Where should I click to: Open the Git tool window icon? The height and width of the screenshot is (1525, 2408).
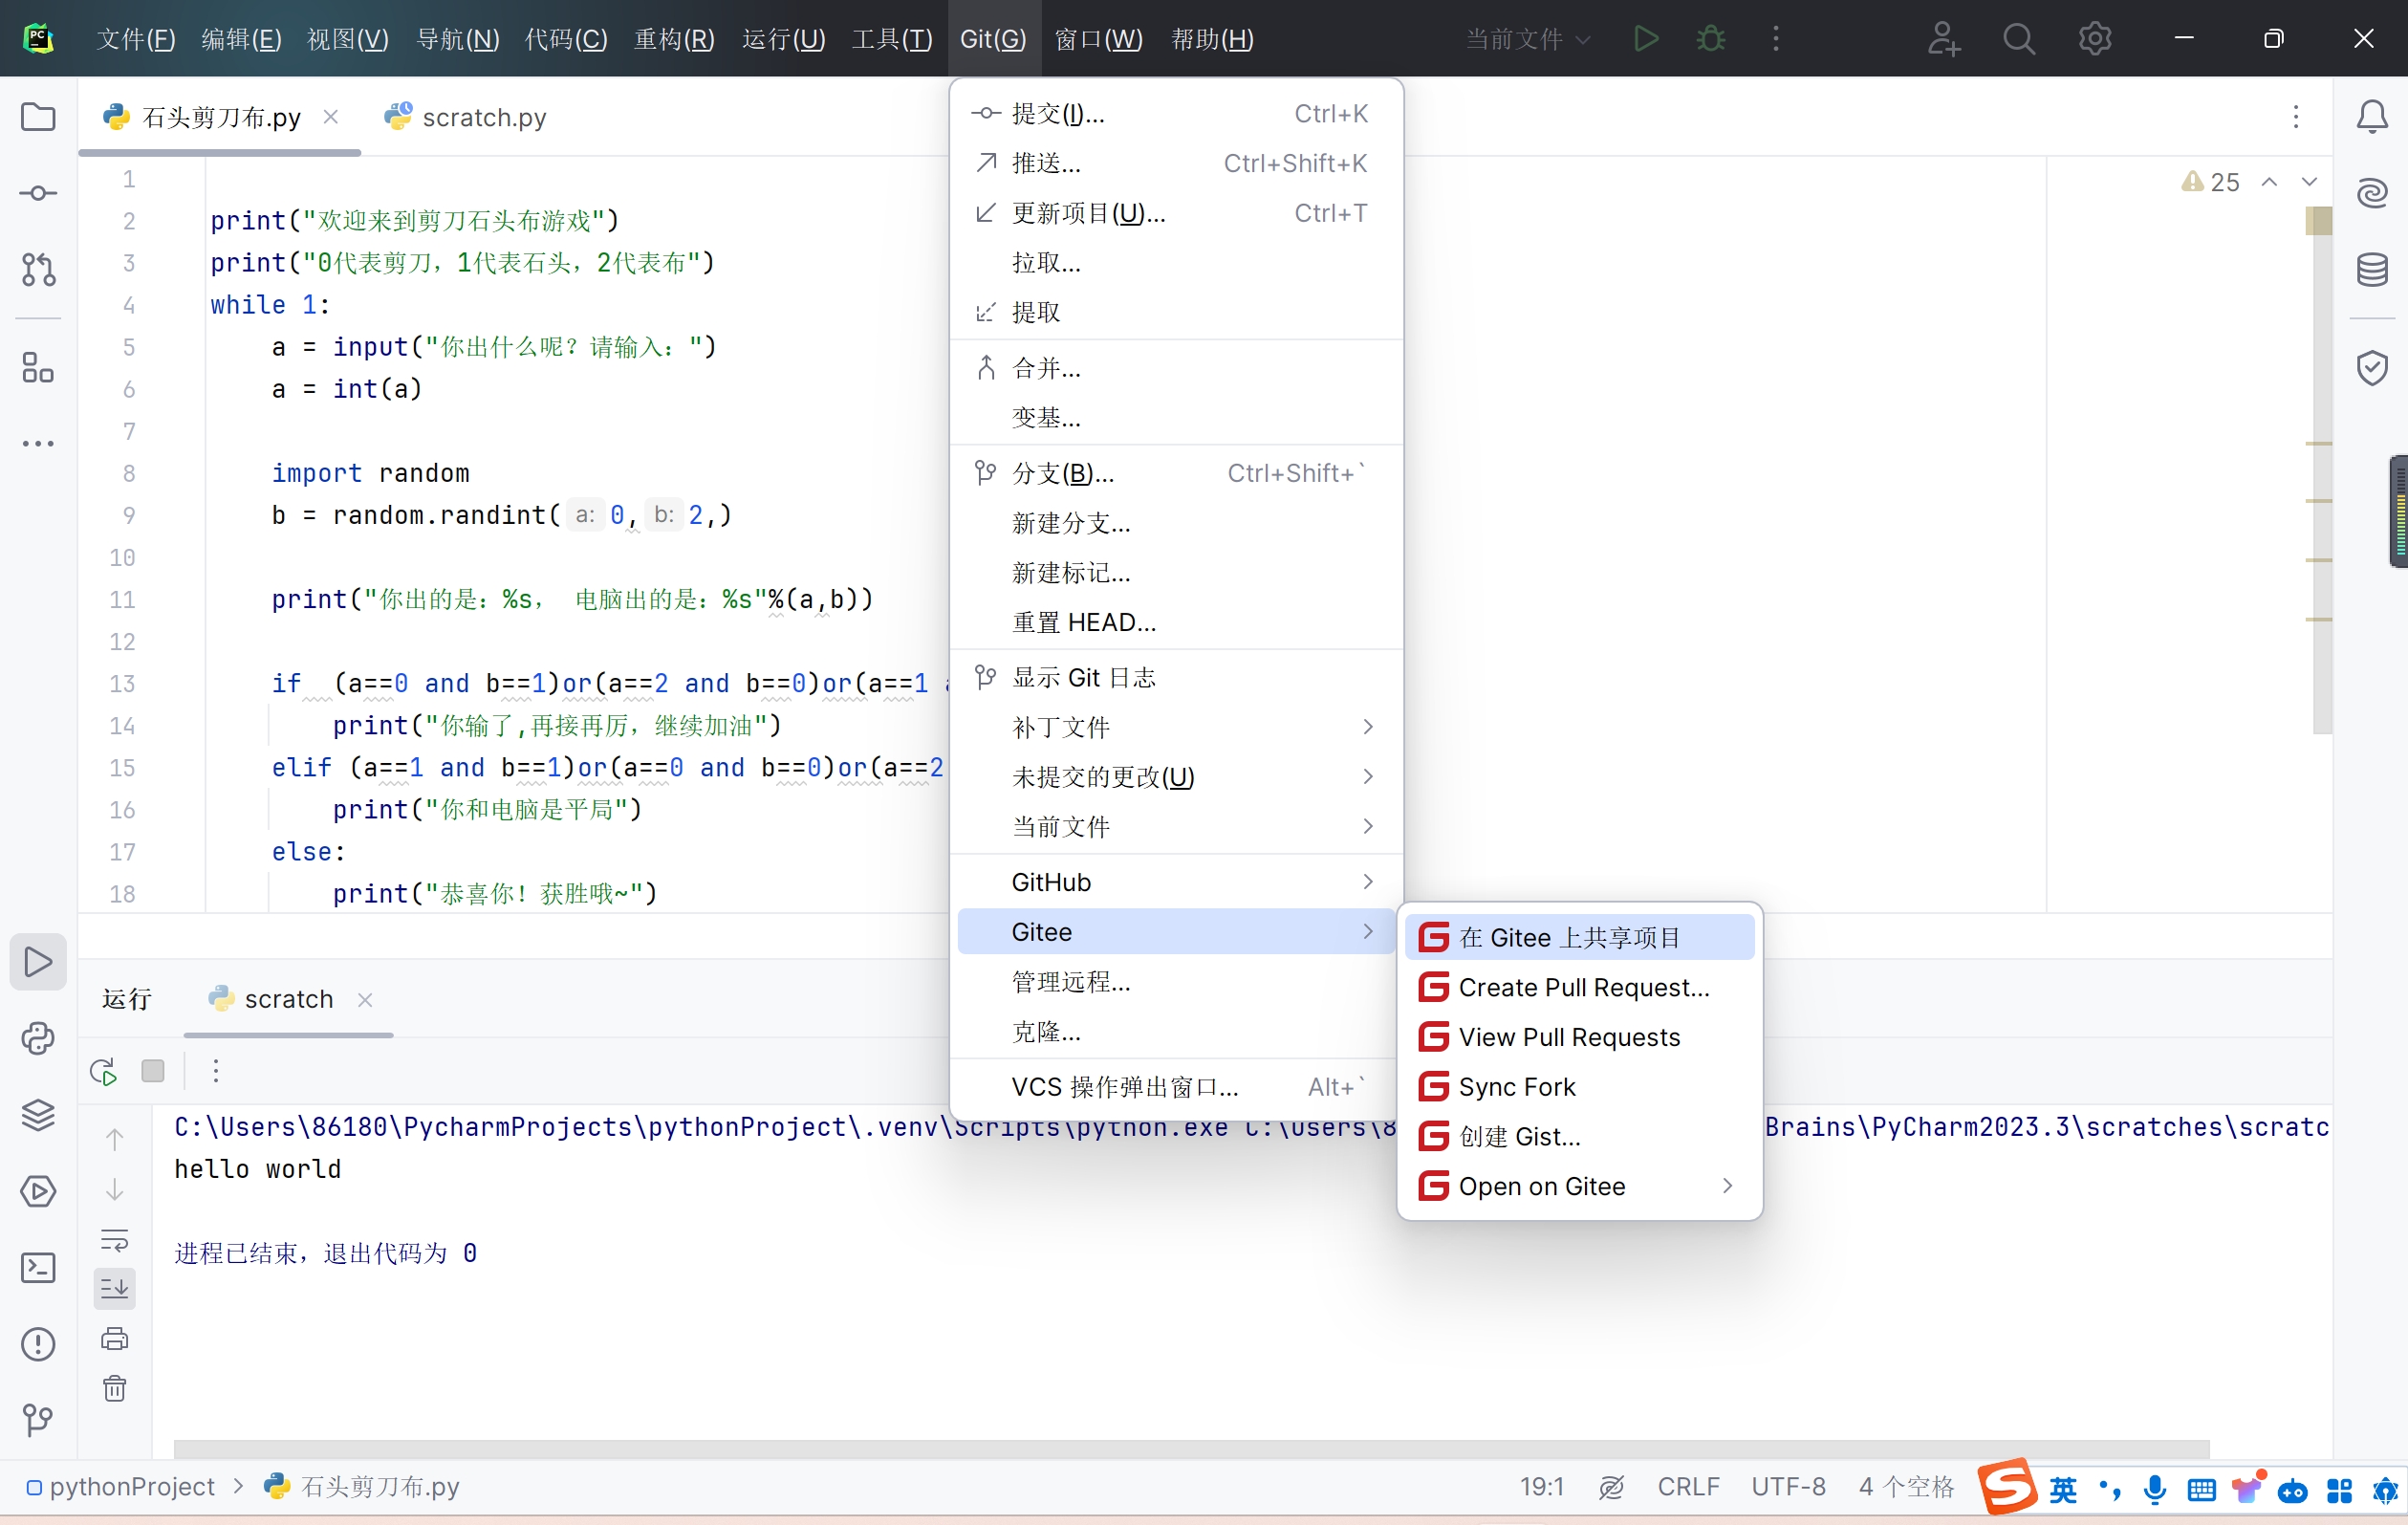(38, 1419)
